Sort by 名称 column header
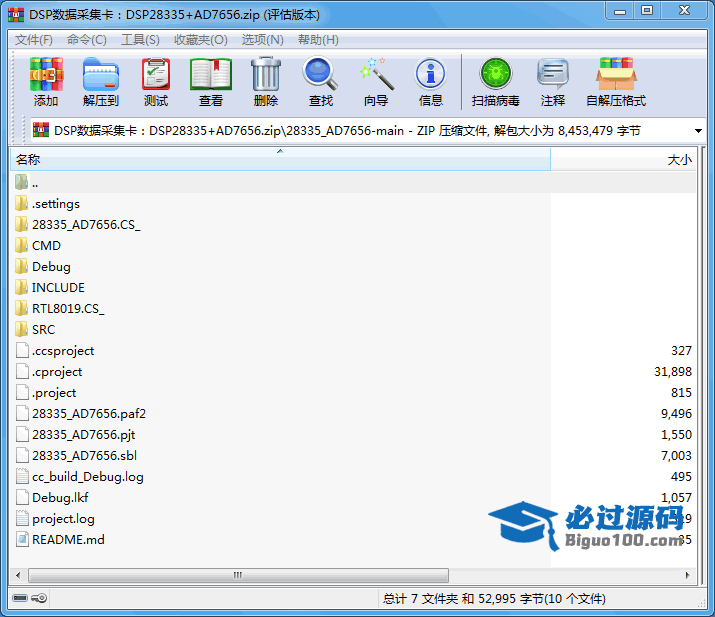This screenshot has width=715, height=617. (x=28, y=160)
